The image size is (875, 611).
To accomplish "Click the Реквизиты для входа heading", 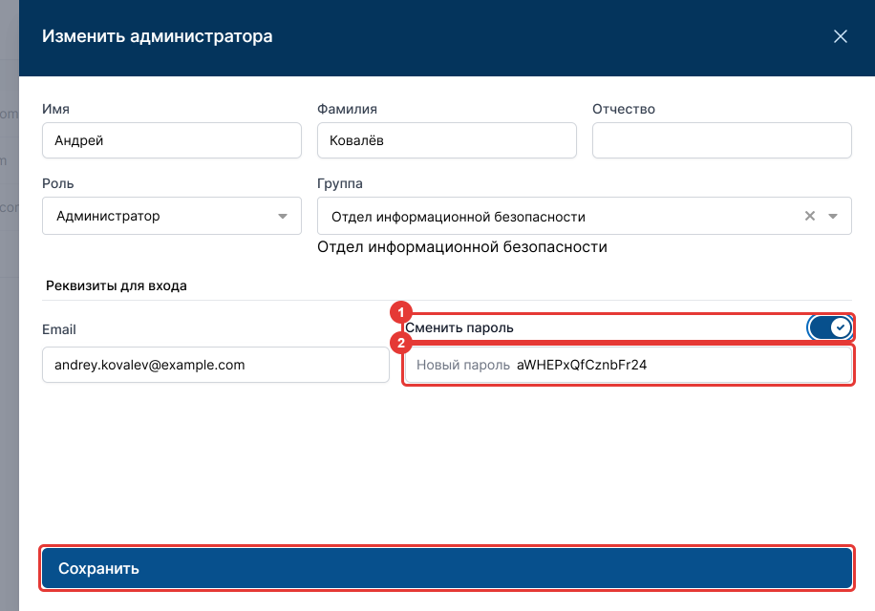I will 116,286.
